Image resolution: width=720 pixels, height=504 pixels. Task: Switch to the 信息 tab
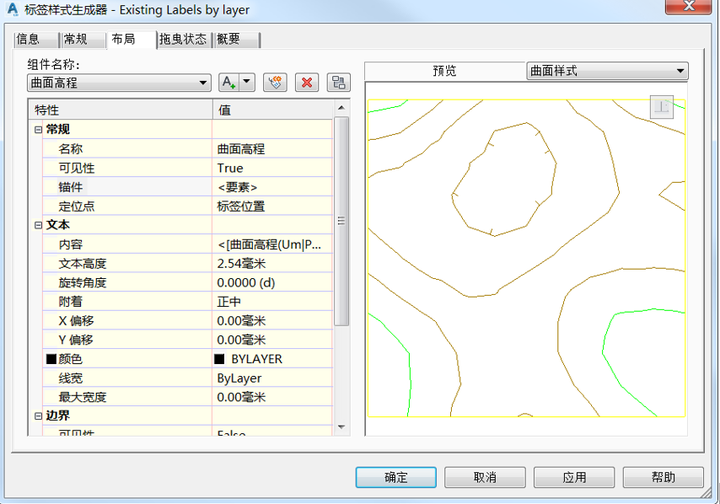point(36,39)
